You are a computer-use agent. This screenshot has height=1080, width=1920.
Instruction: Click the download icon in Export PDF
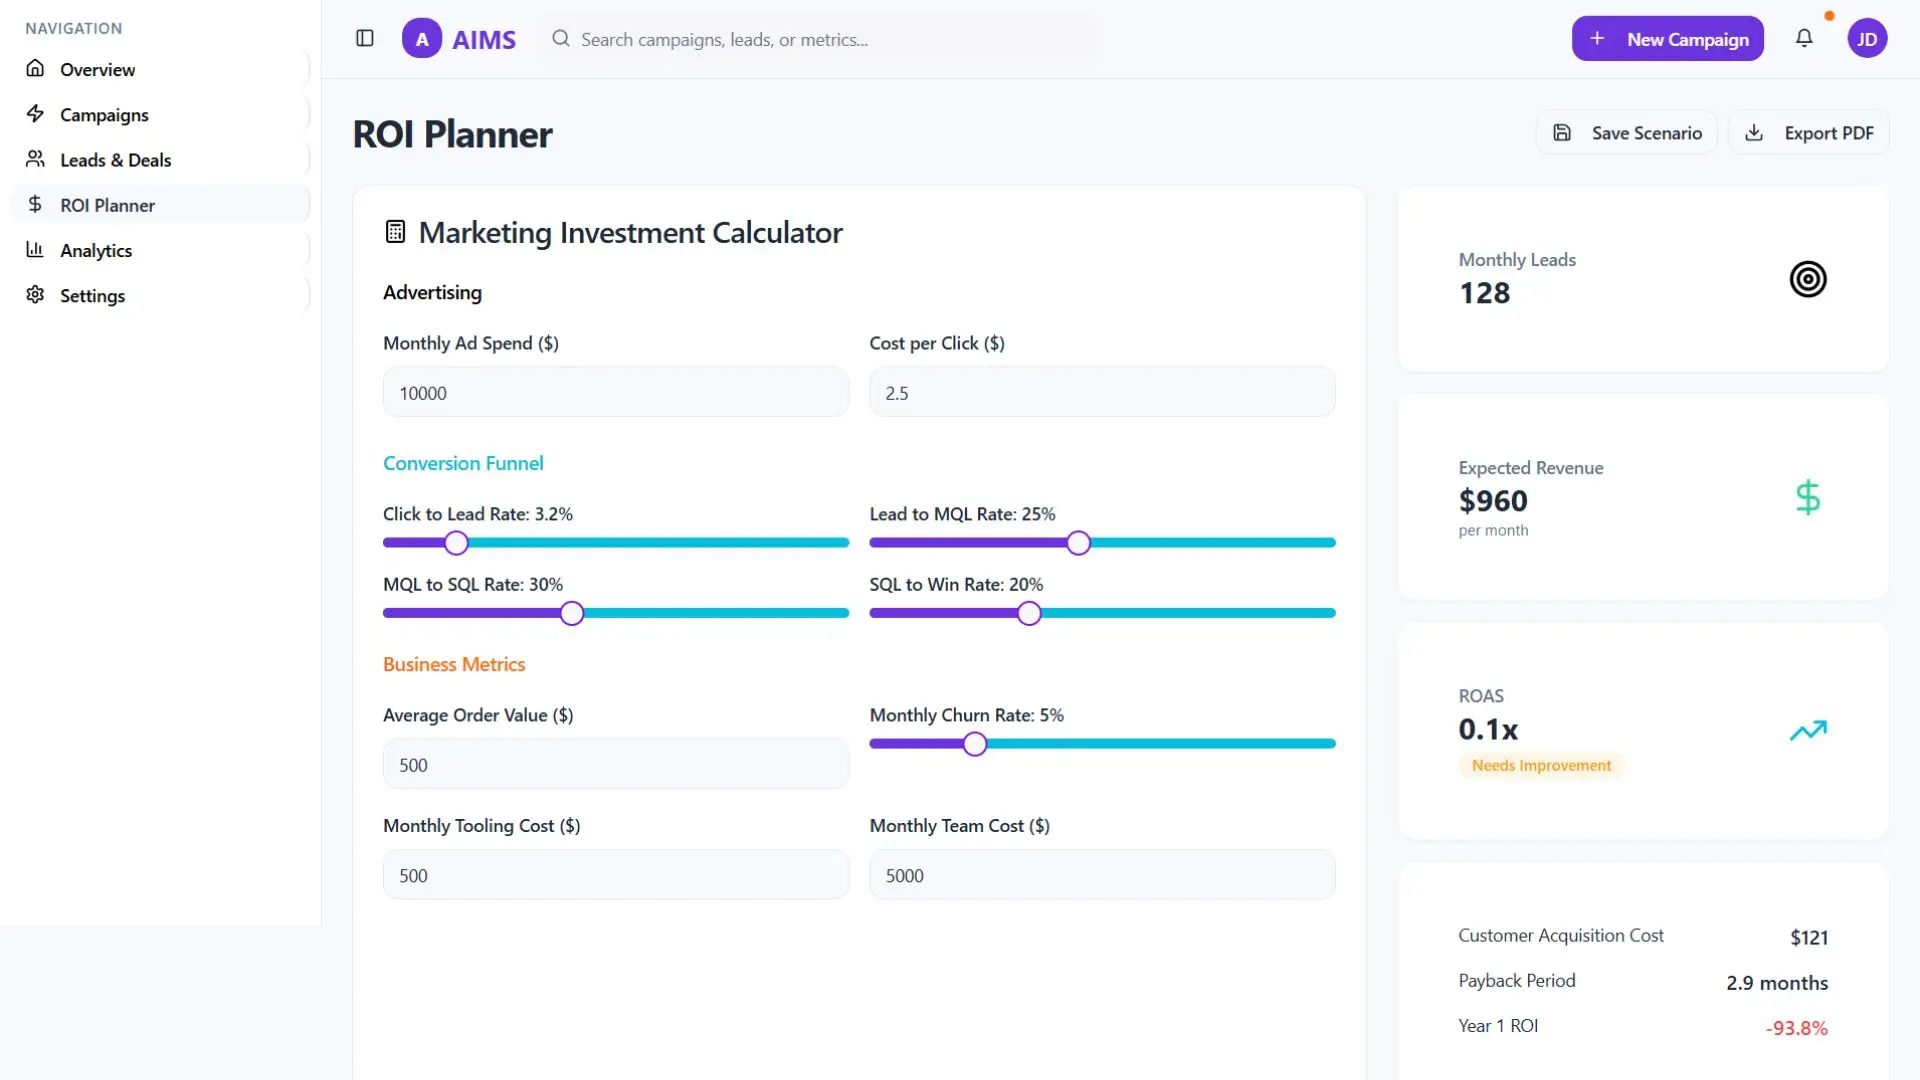pyautogui.click(x=1754, y=133)
